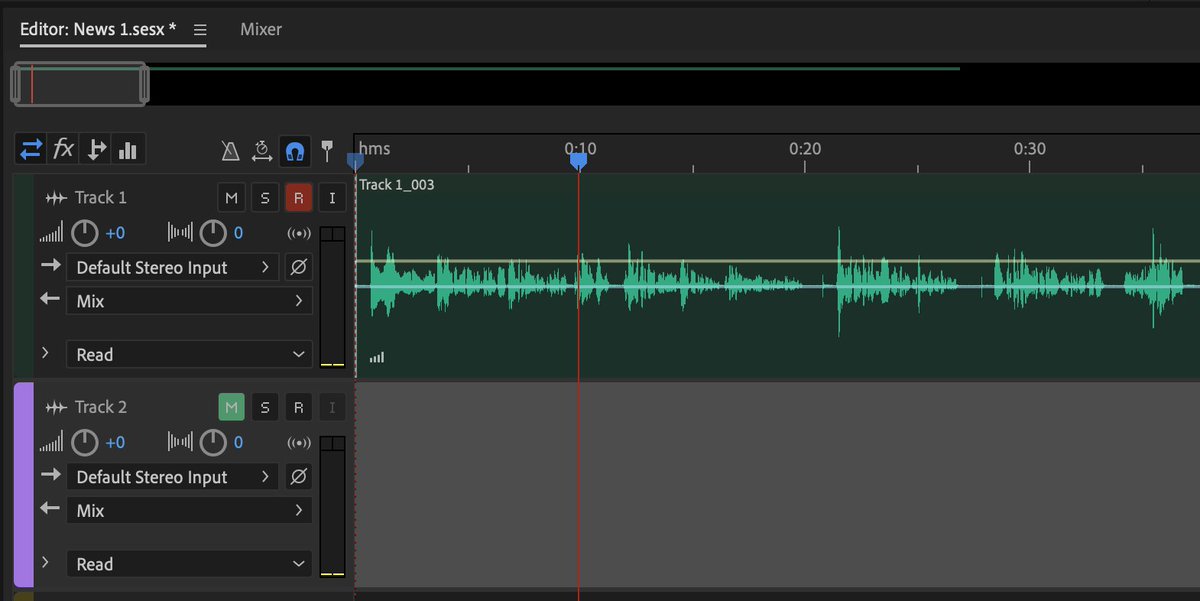Click the hms time format label
1200x601 pixels.
pos(375,148)
